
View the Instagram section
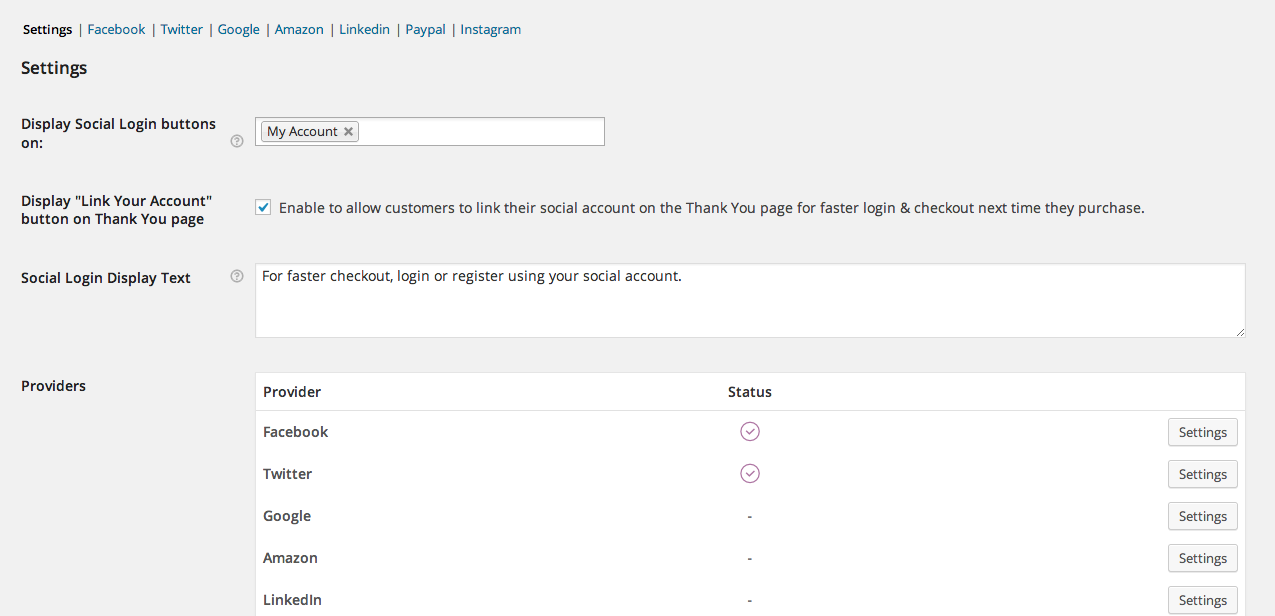coord(490,30)
